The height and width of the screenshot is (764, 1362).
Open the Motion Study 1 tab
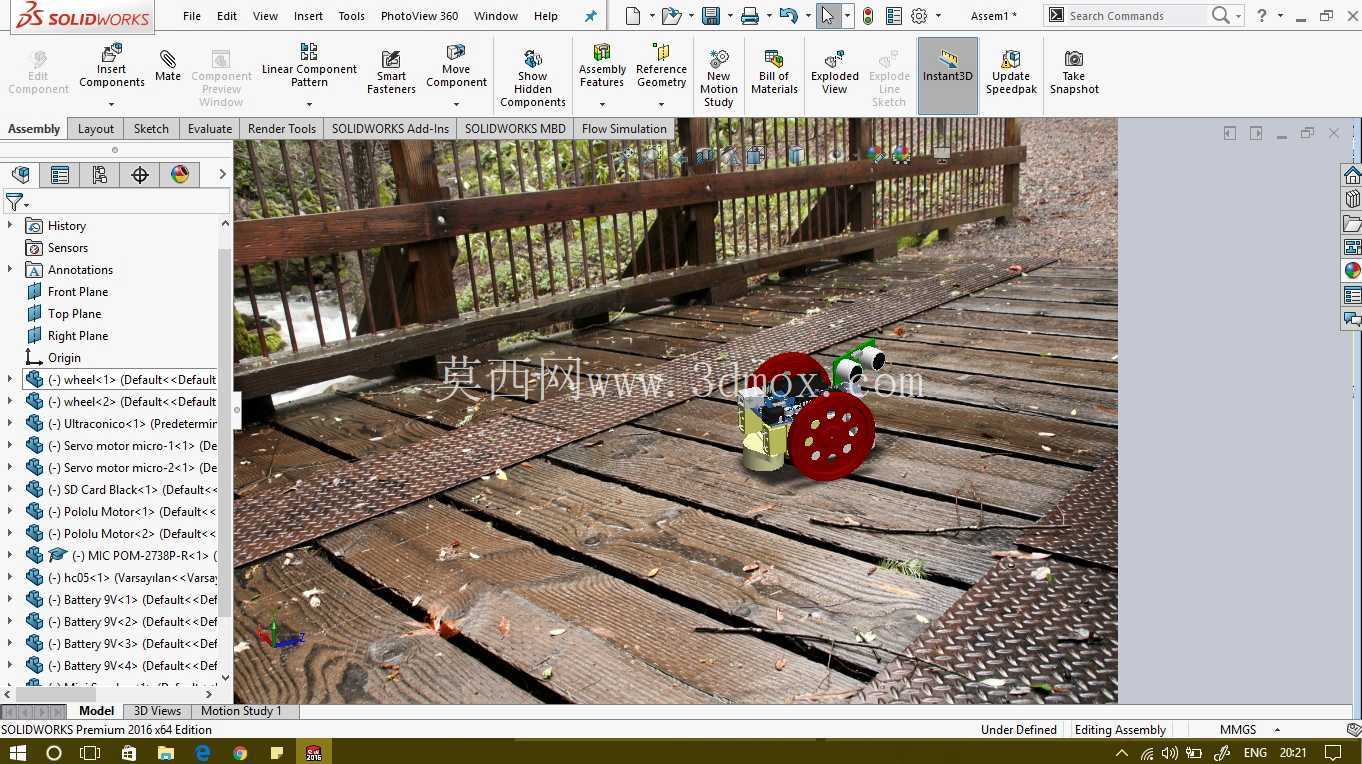[x=241, y=711]
